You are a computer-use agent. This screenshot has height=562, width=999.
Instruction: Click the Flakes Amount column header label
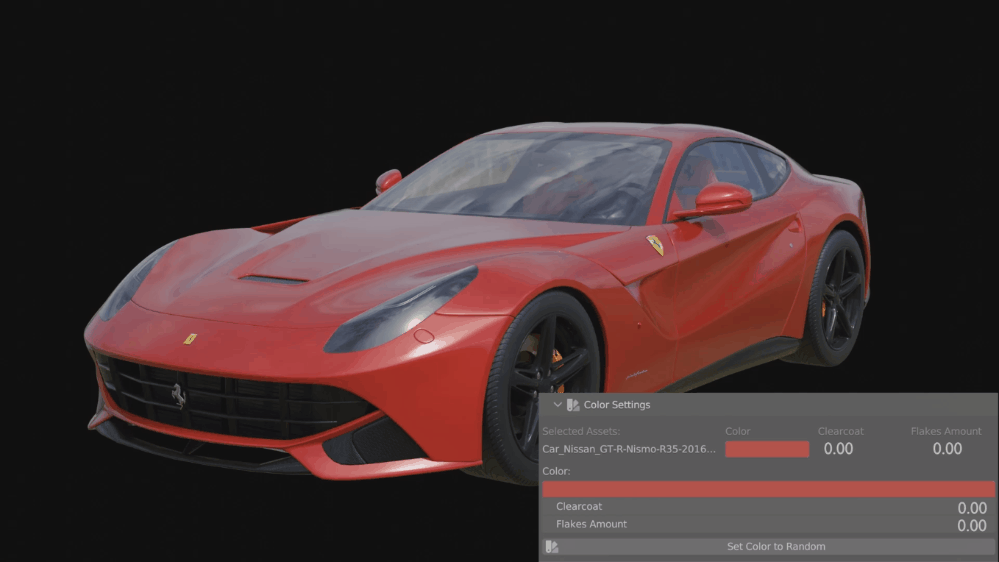(945, 431)
